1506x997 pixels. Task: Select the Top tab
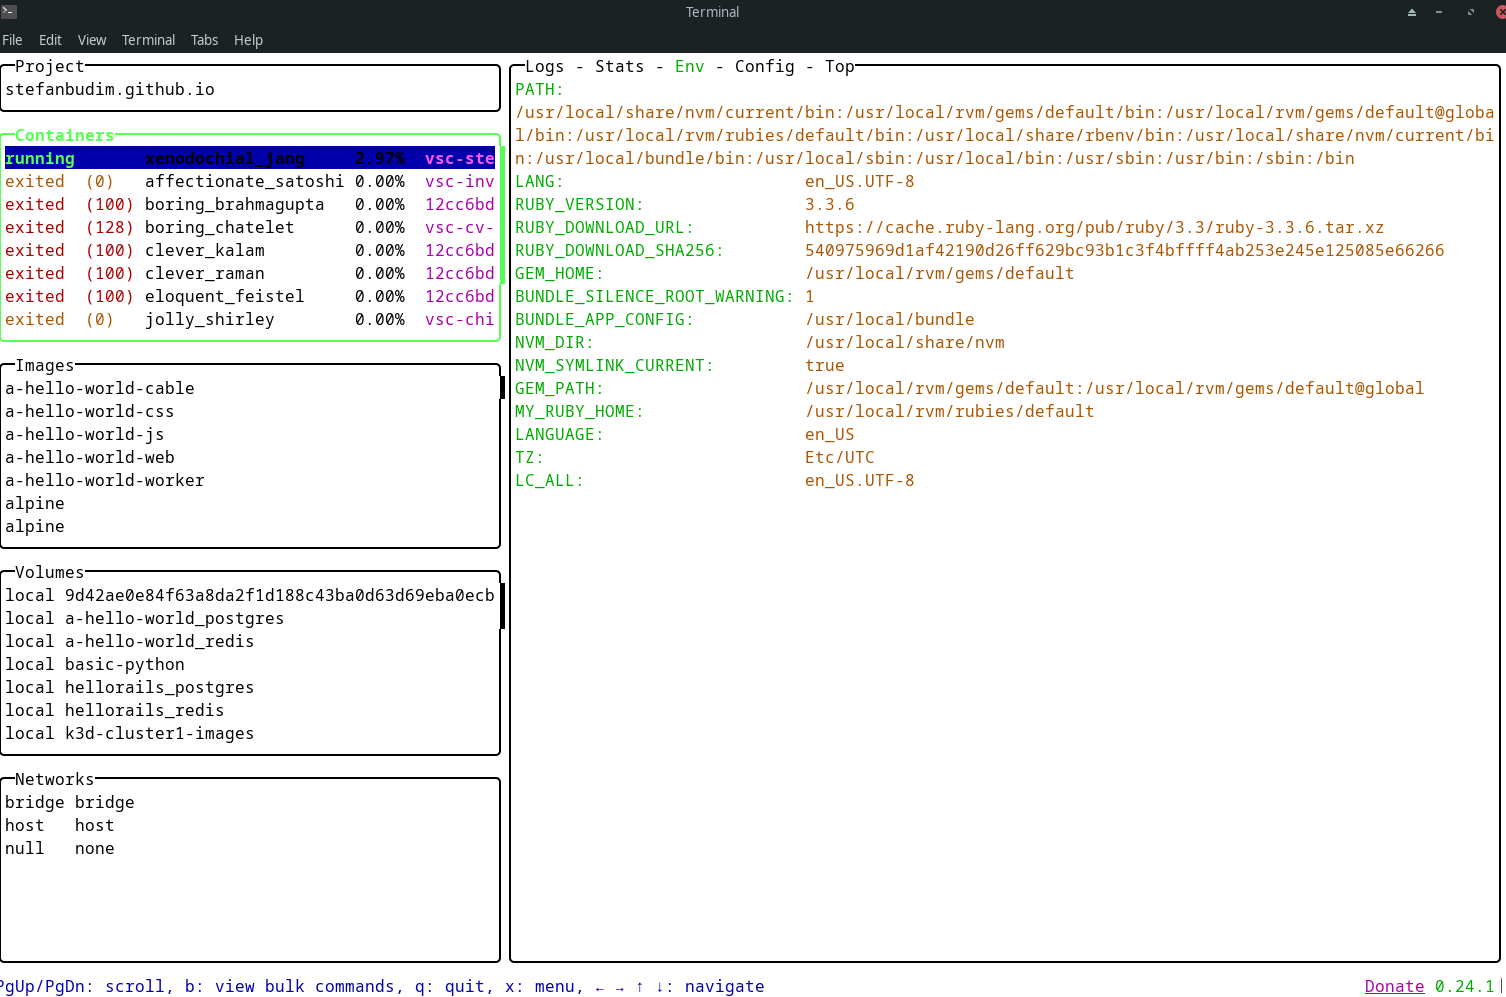(839, 67)
